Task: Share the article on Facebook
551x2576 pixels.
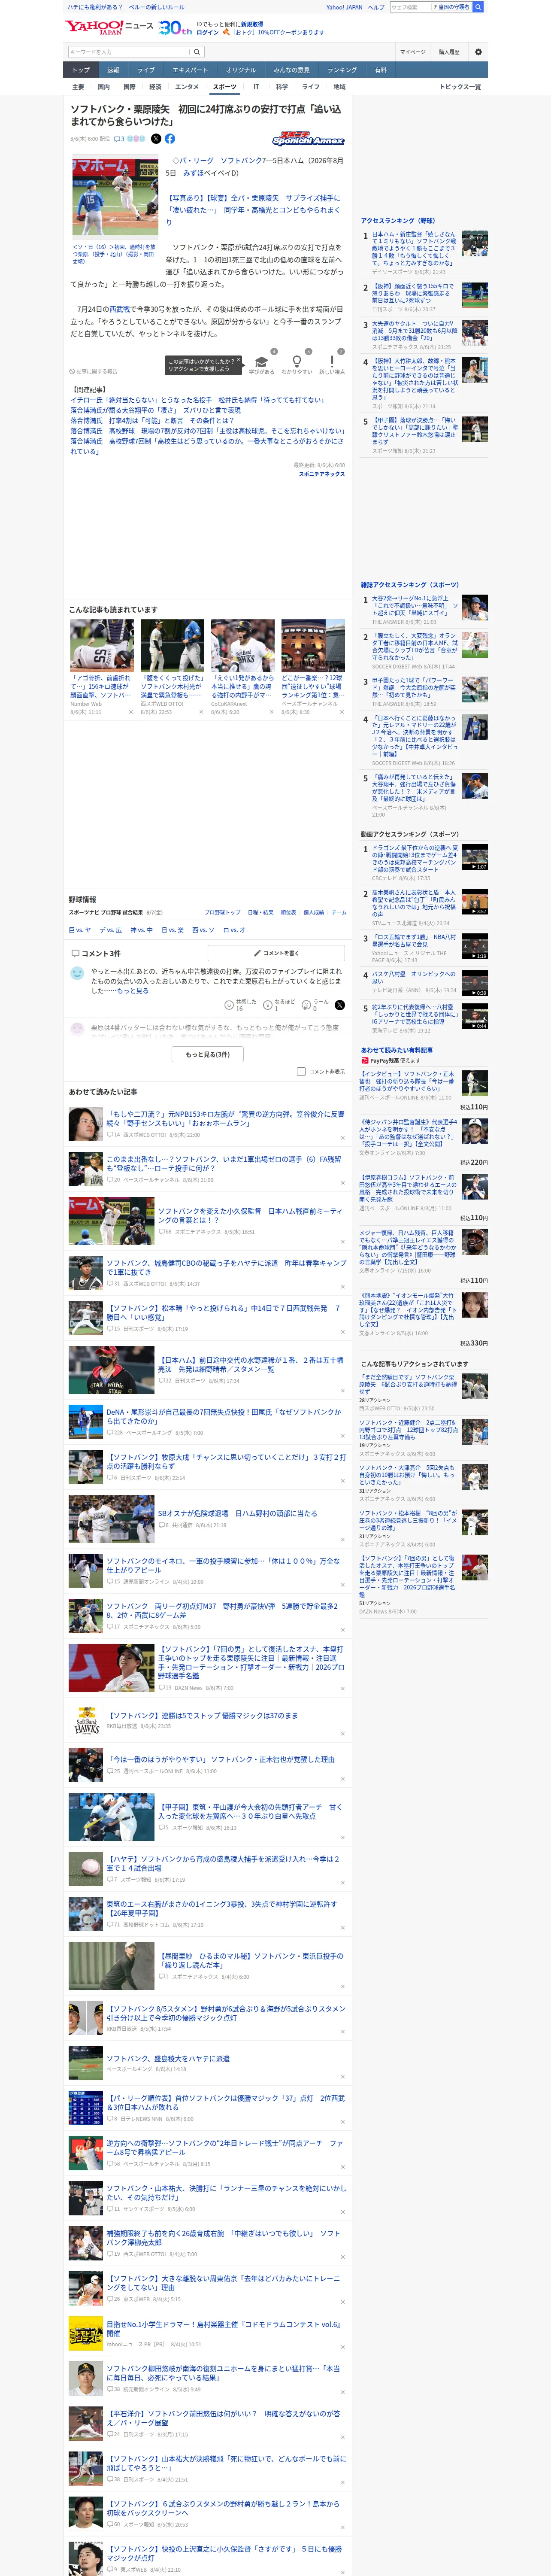Action: pyautogui.click(x=170, y=139)
